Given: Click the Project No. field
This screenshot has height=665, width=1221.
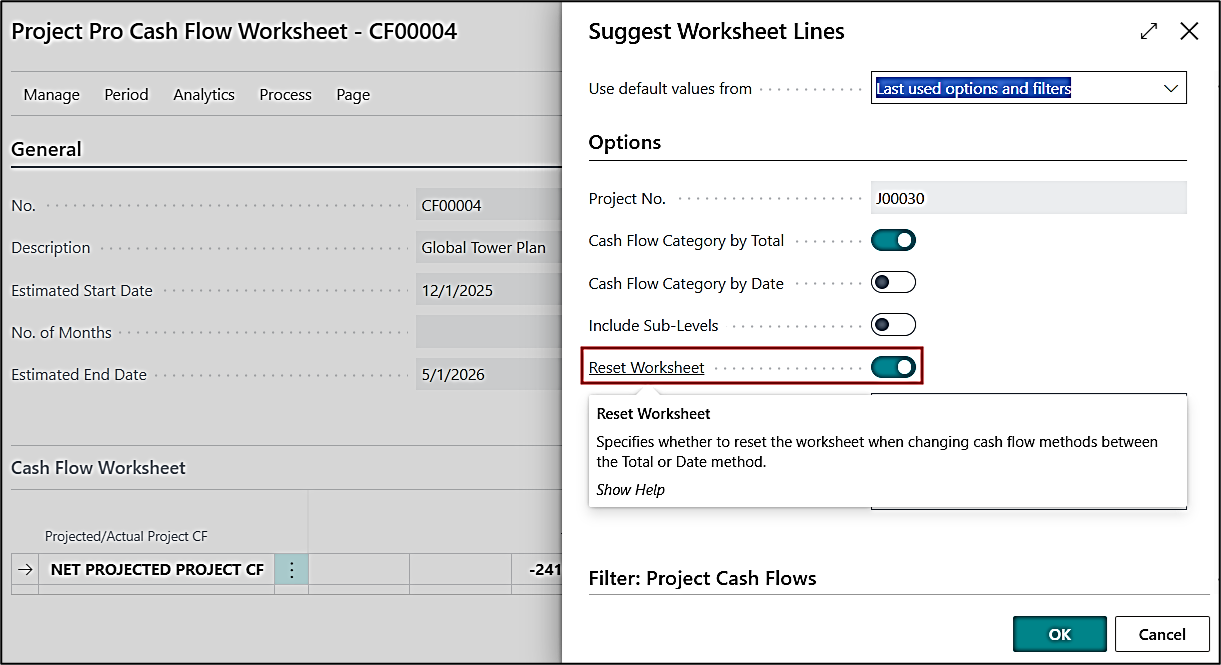Looking at the screenshot, I should pyautogui.click(x=1028, y=198).
